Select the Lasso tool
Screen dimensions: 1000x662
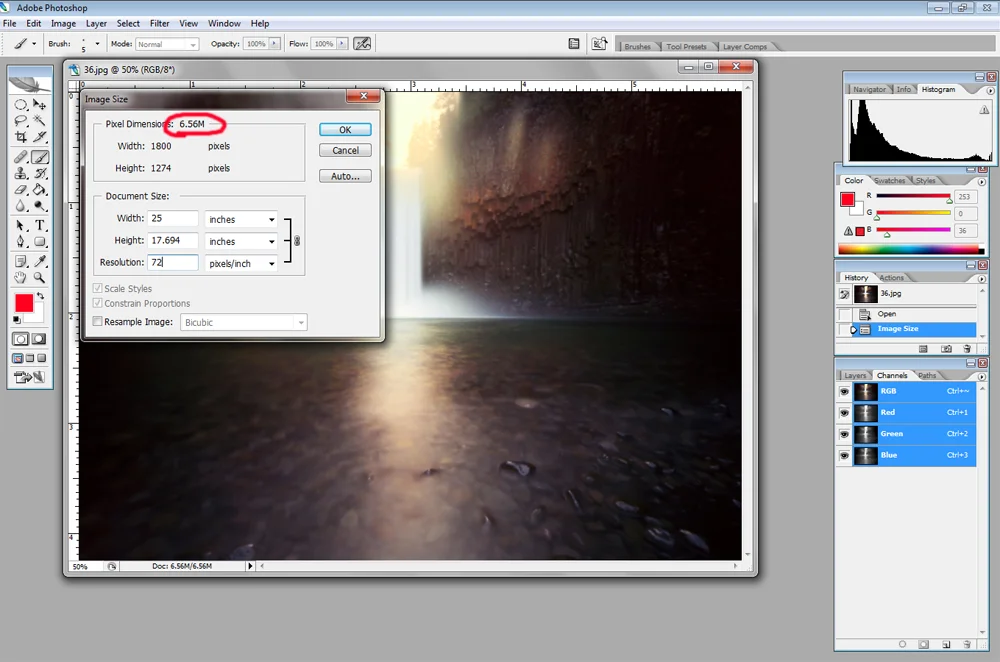[21, 121]
